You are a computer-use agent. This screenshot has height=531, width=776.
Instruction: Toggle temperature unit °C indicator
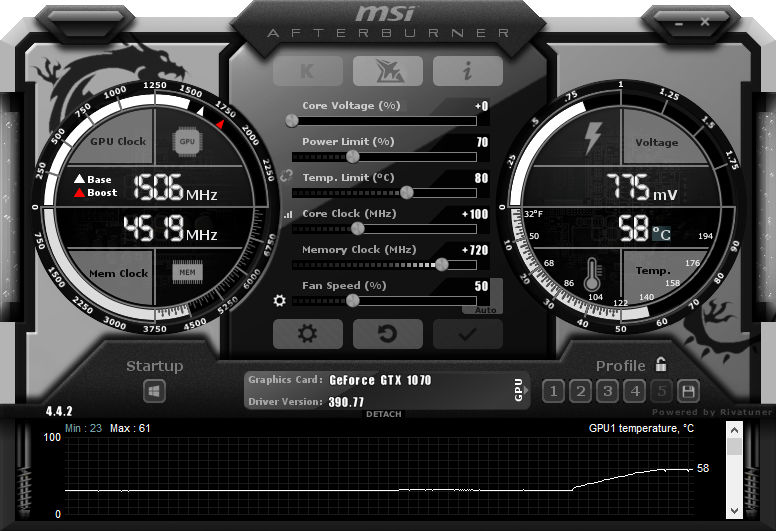tap(661, 234)
